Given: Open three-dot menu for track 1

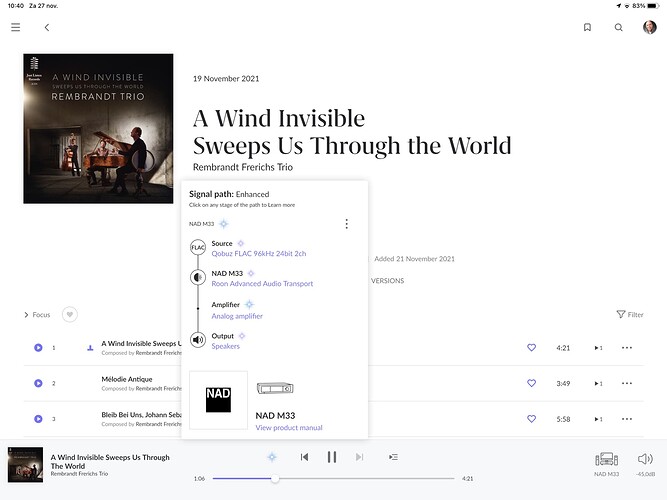Looking at the screenshot, I should pyautogui.click(x=627, y=348).
